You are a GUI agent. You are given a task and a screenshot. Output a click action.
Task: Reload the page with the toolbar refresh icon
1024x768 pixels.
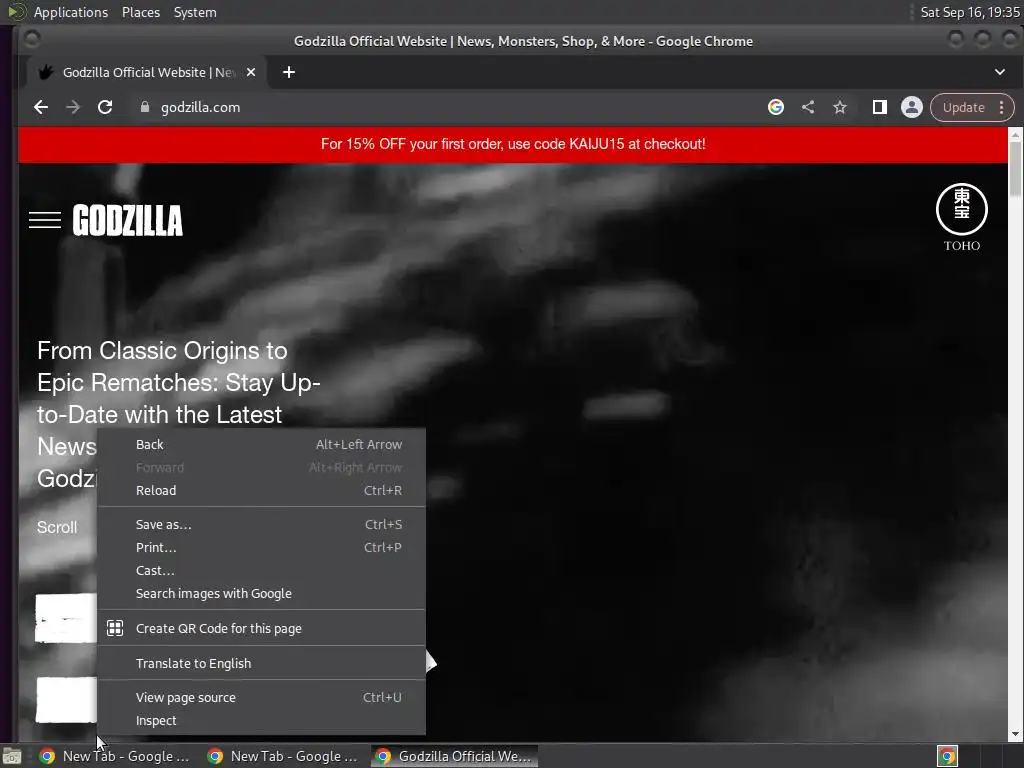104,107
